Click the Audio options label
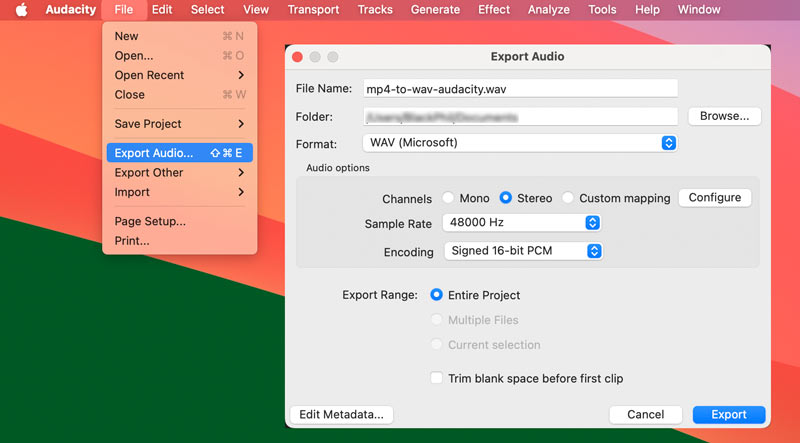Screen dimensions: 800x443 338,168
